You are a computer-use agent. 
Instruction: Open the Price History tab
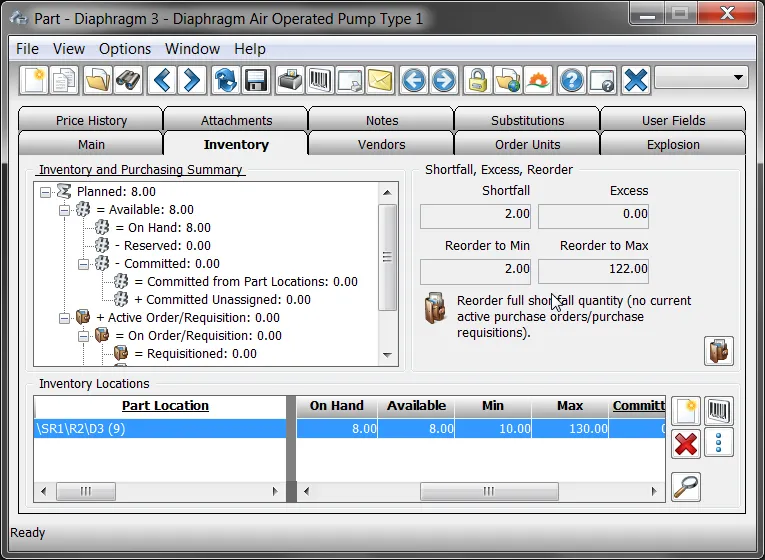(91, 120)
